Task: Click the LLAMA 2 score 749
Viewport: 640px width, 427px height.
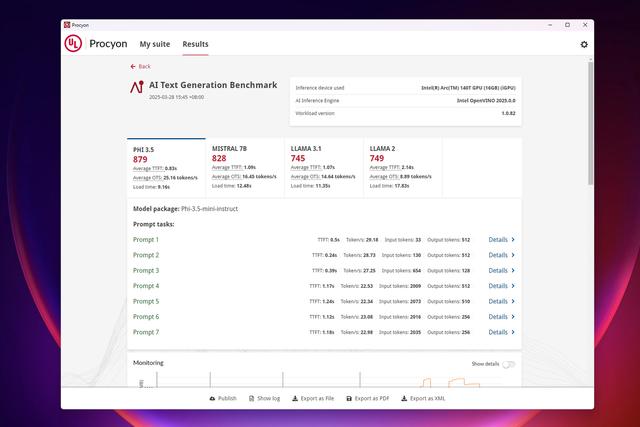Action: point(377,158)
